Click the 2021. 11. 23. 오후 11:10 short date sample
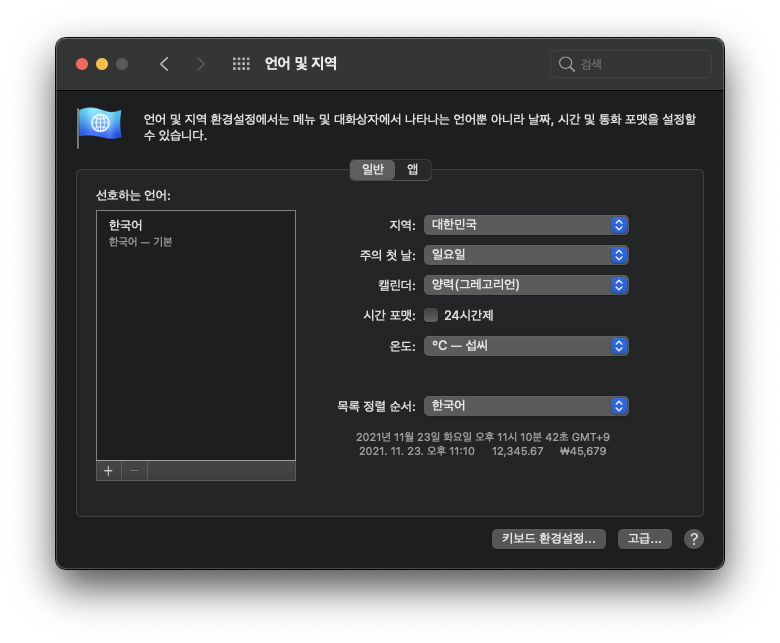This screenshot has height=643, width=780. point(416,451)
